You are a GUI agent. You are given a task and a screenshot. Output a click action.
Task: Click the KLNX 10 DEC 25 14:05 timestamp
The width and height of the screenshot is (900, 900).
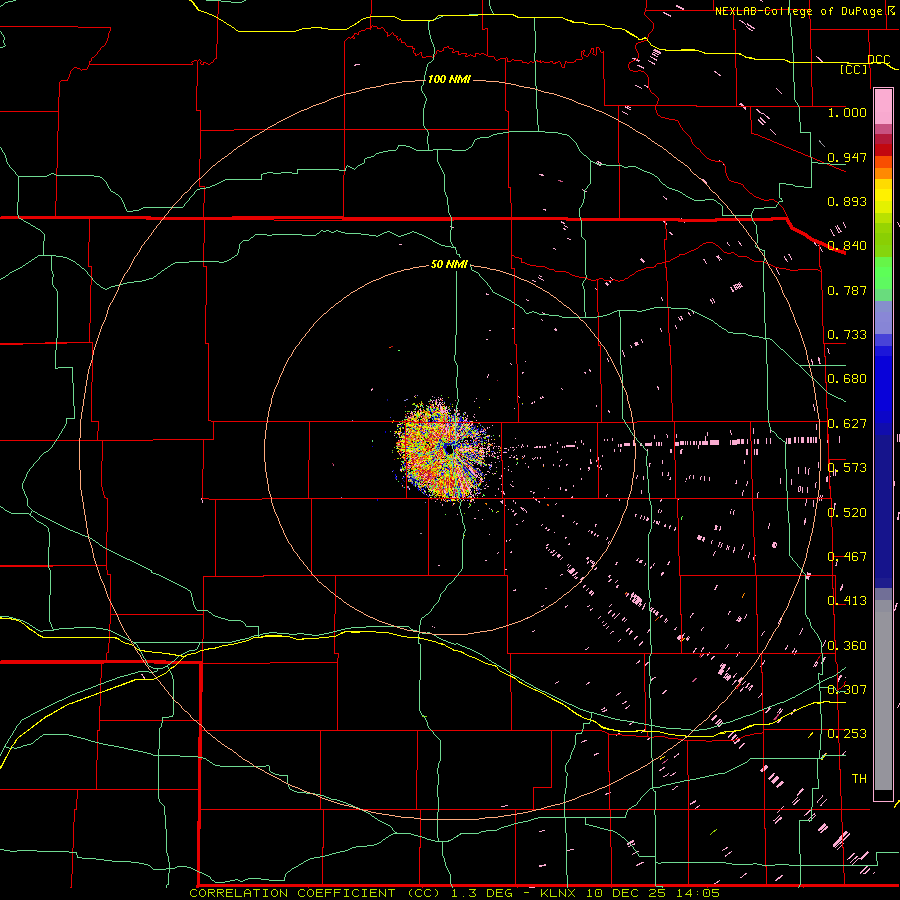point(630,893)
